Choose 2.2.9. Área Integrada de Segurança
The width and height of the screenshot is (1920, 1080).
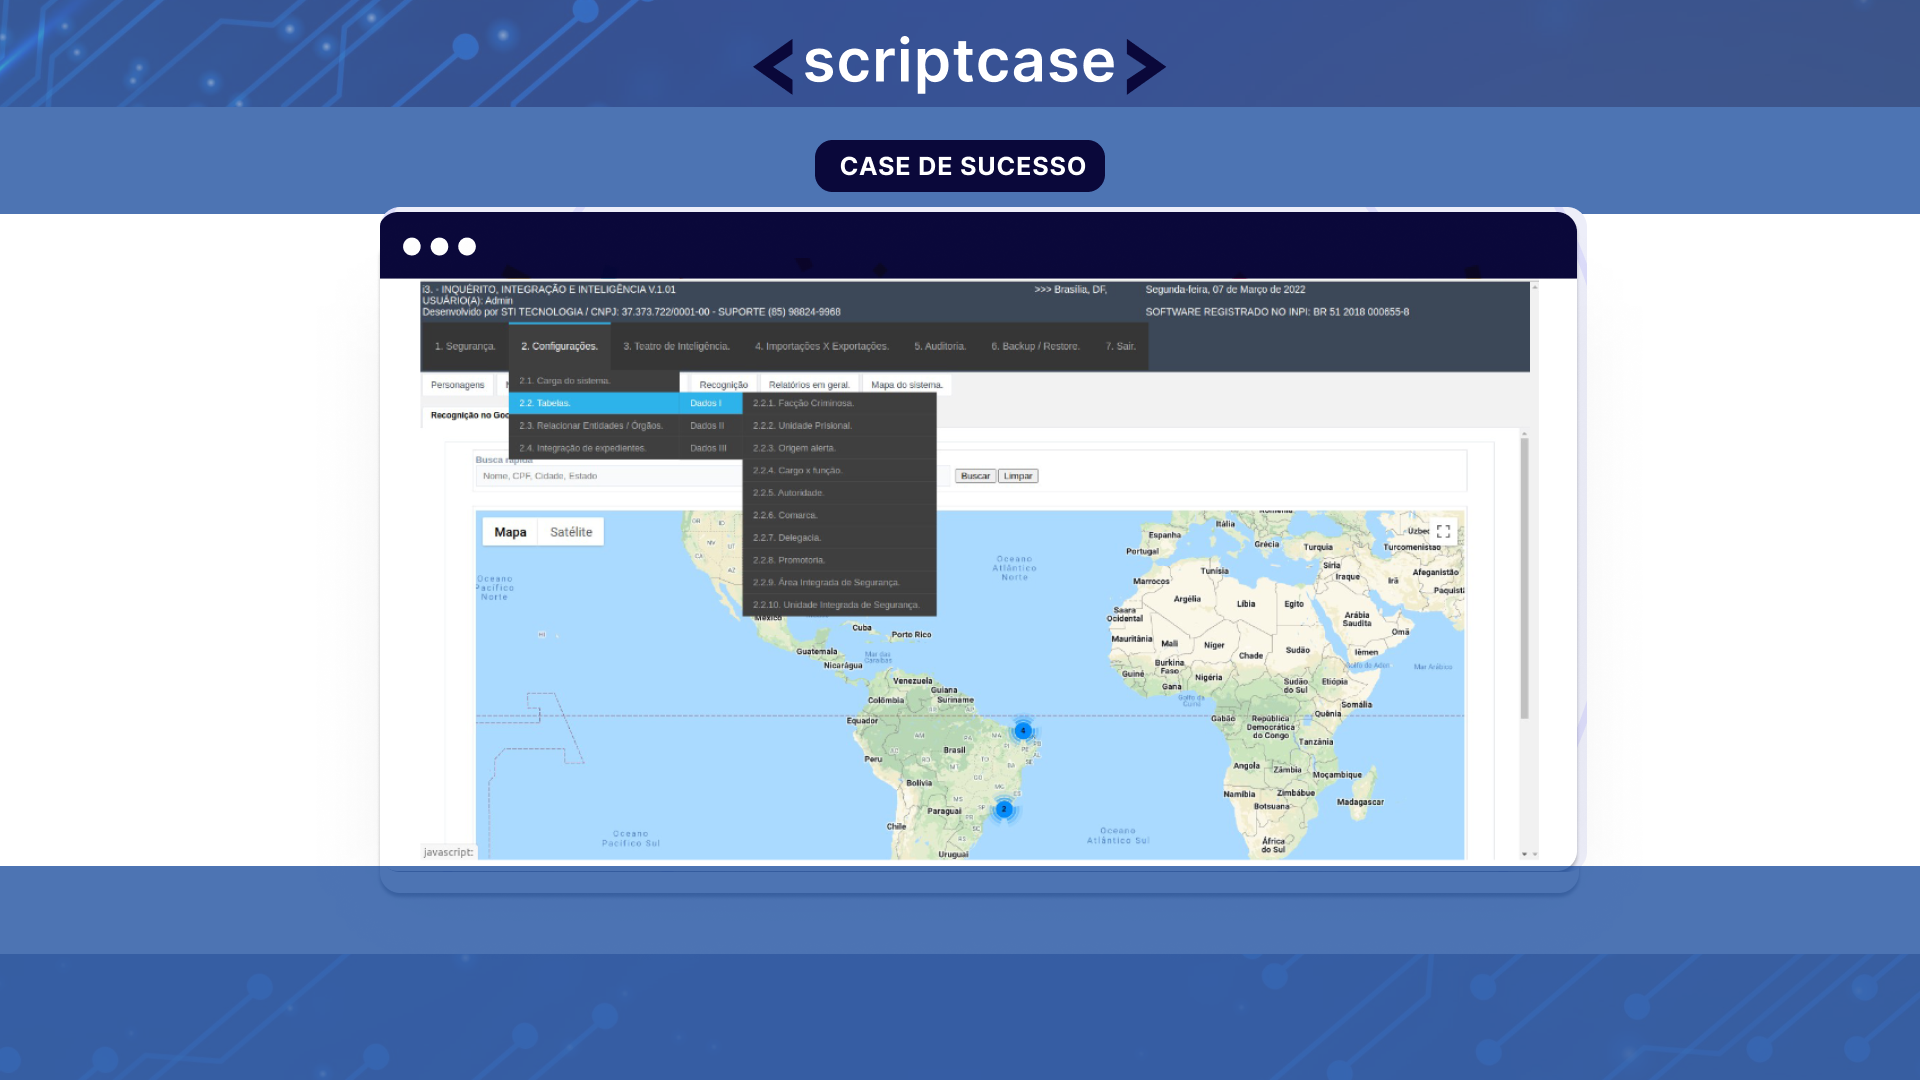[839, 582]
